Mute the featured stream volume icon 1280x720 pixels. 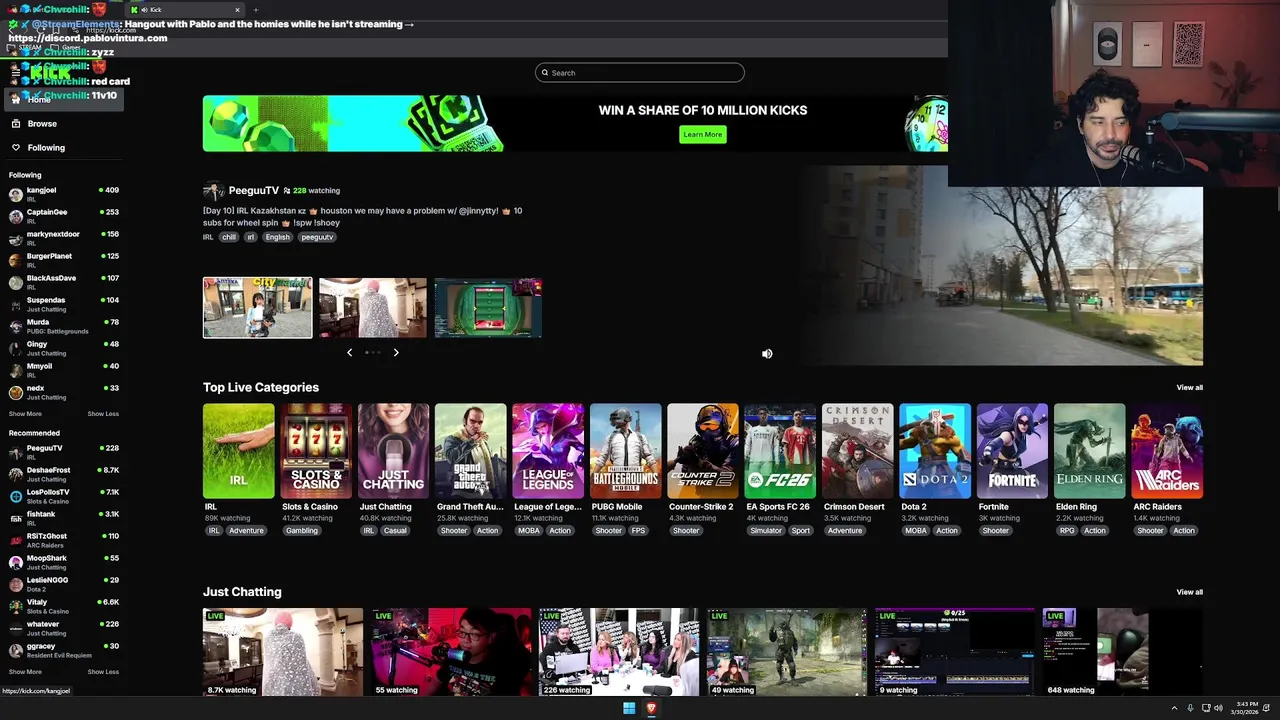767,354
